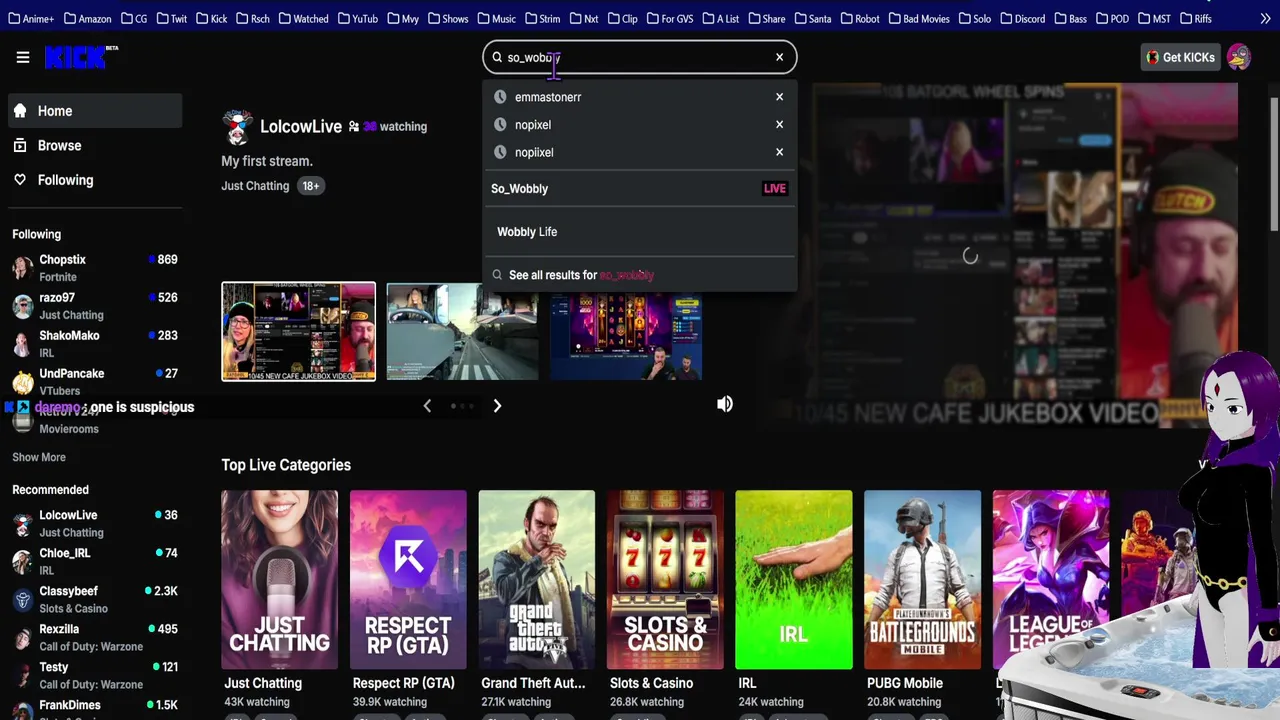
Task: Open Chioe_IRL in Recommended list
Action: (x=95, y=561)
